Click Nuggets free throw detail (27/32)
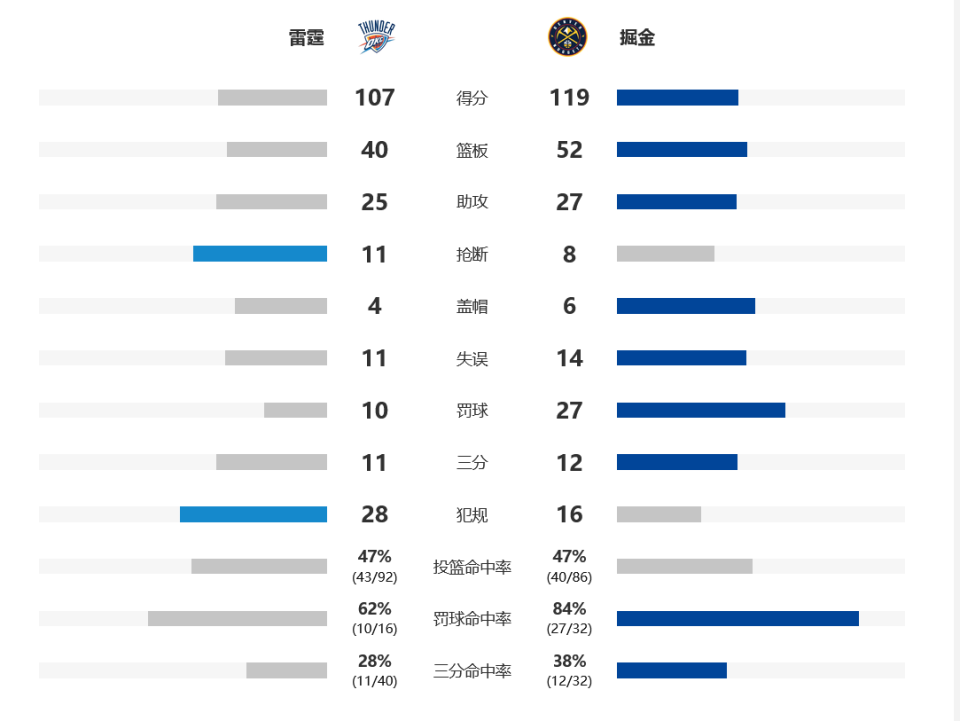 click(x=569, y=629)
